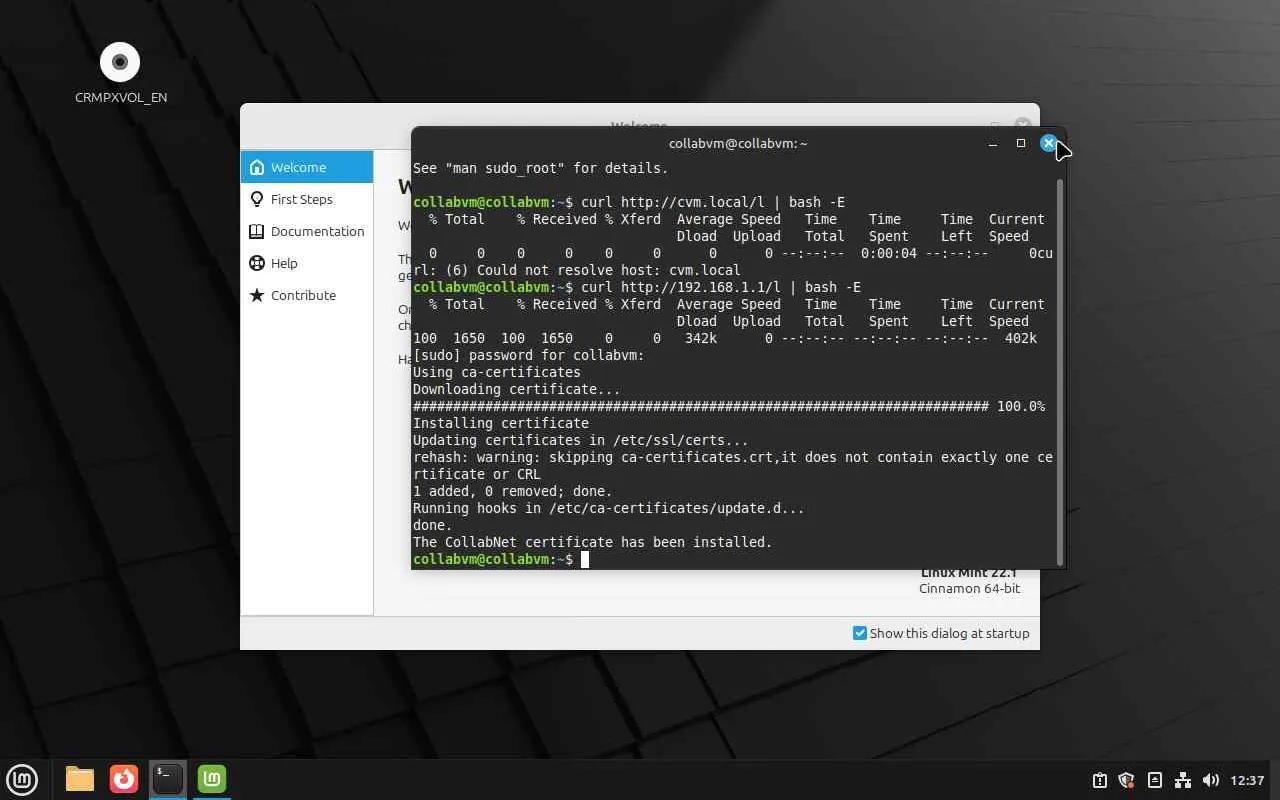The width and height of the screenshot is (1280, 800).
Task: Switch to the Help section
Action: point(307,263)
